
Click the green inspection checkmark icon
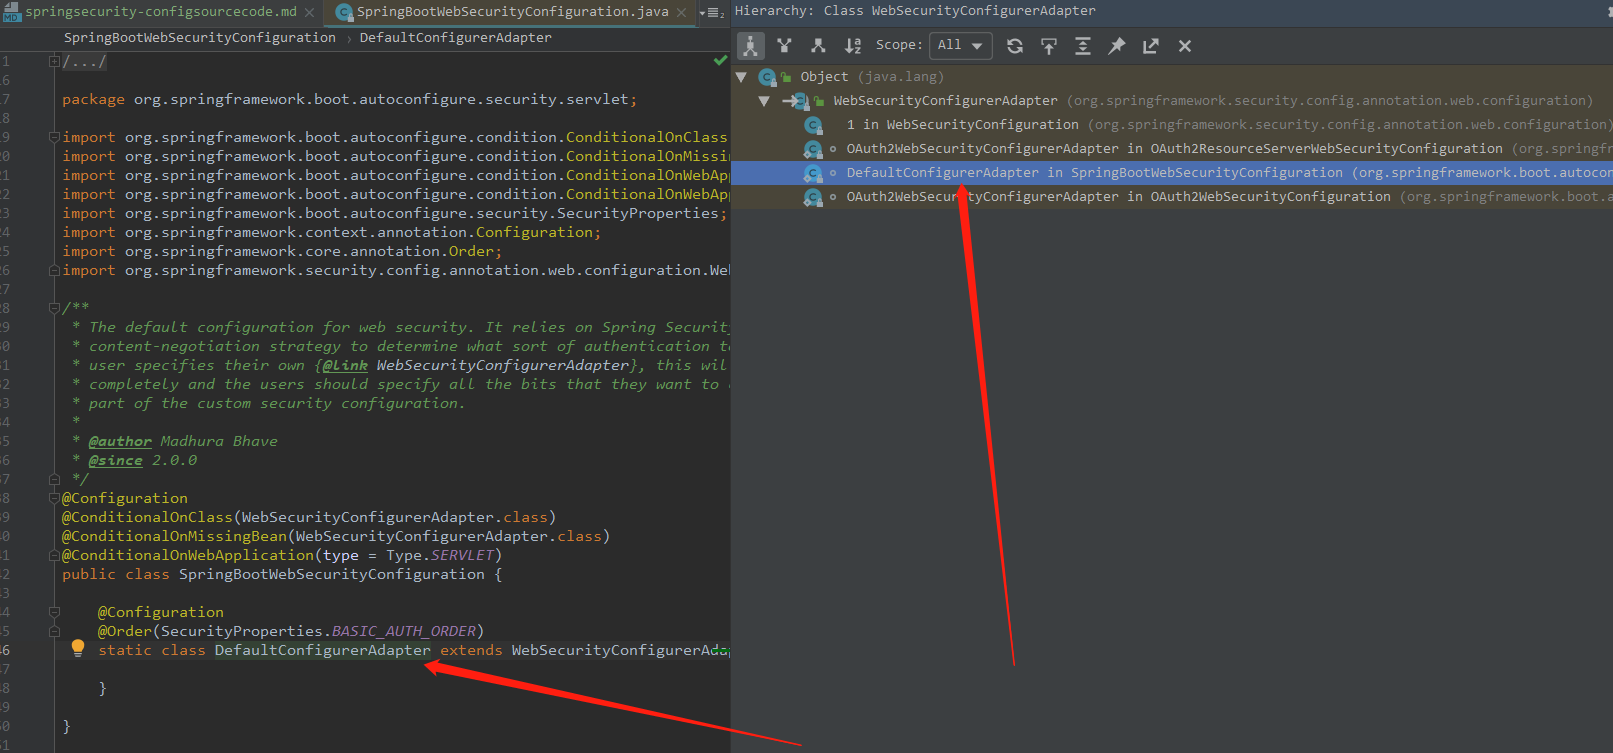coord(720,61)
